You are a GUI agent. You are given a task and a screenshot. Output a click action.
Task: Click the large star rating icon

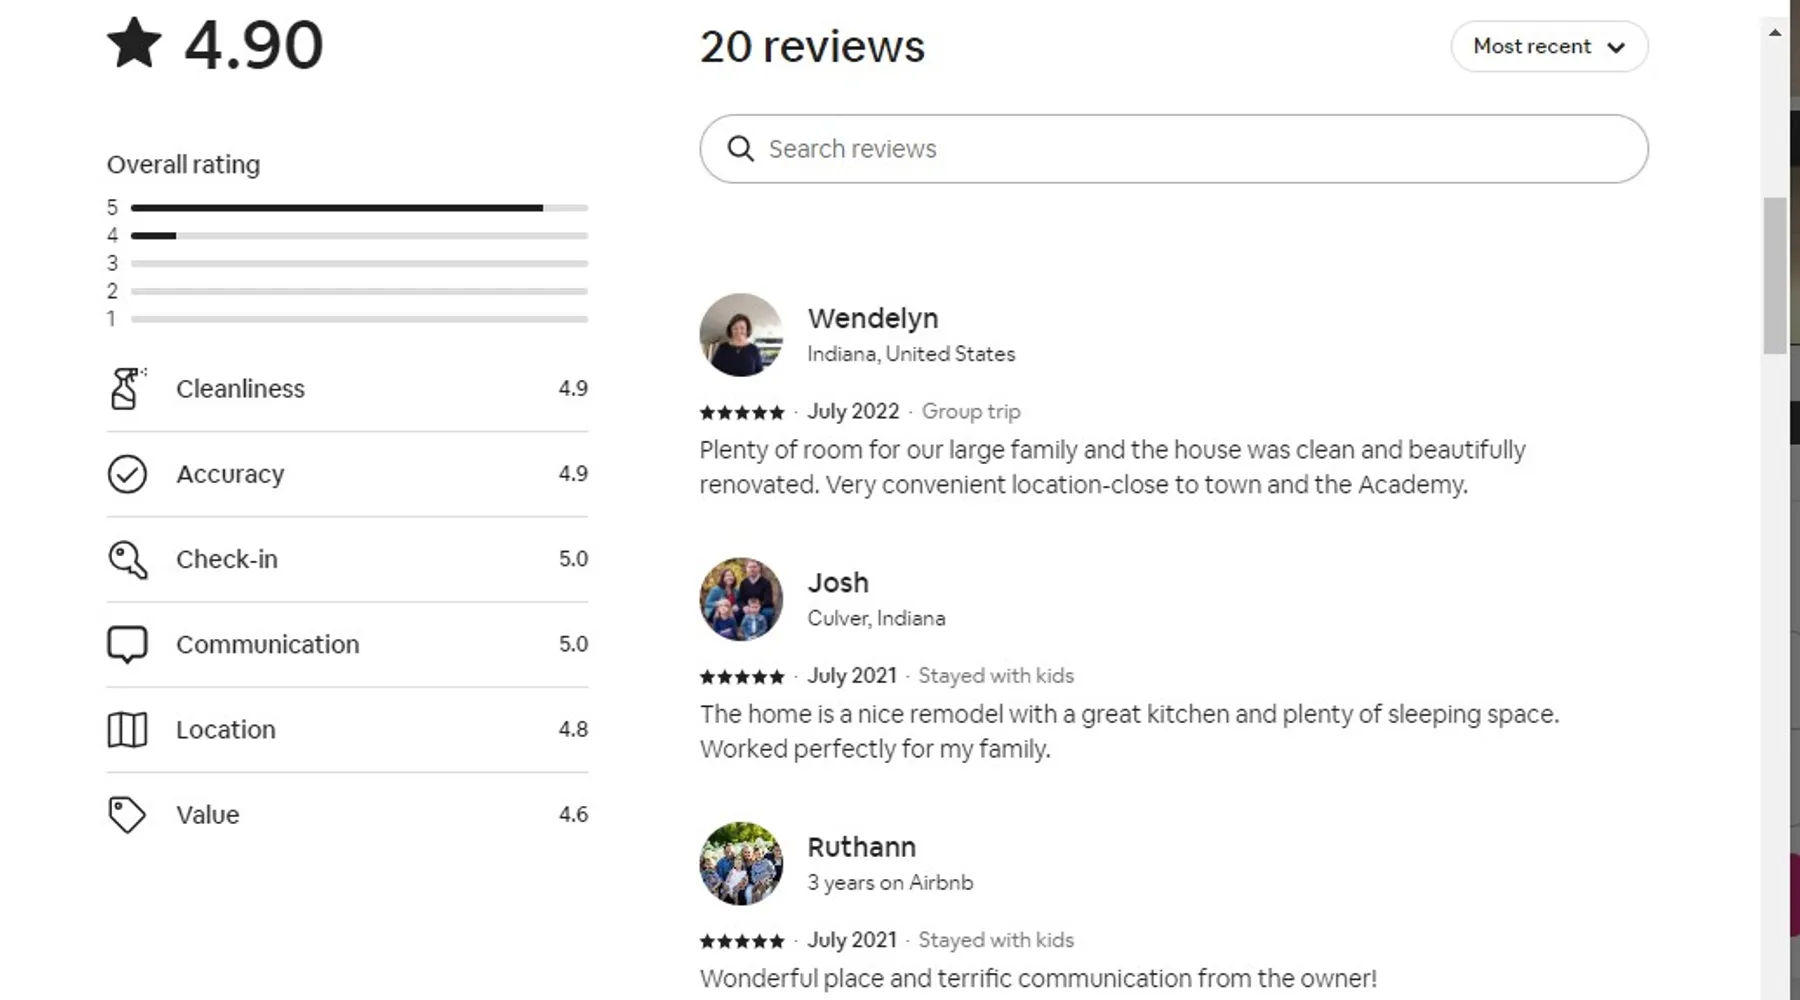[134, 44]
